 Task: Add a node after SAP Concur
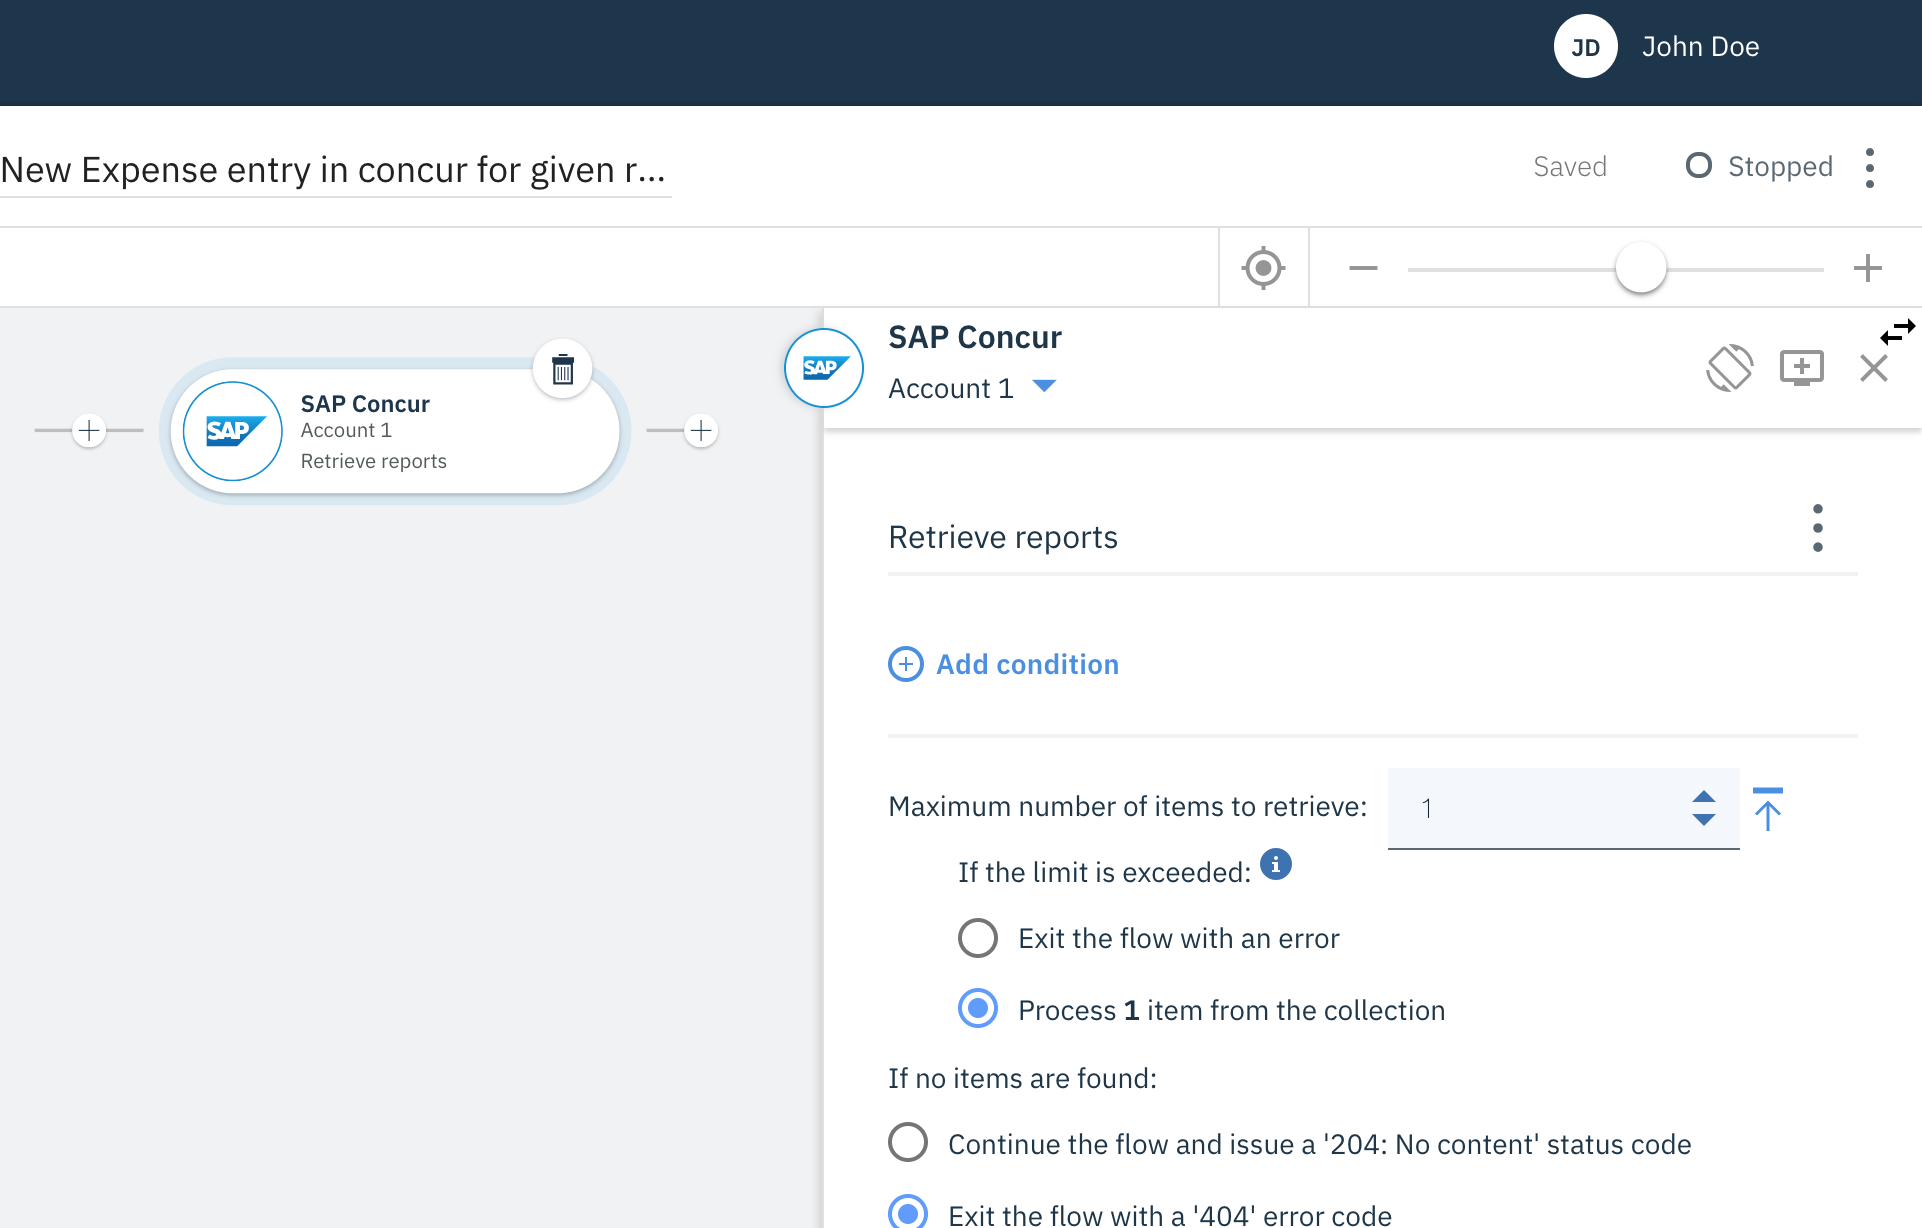pos(701,431)
